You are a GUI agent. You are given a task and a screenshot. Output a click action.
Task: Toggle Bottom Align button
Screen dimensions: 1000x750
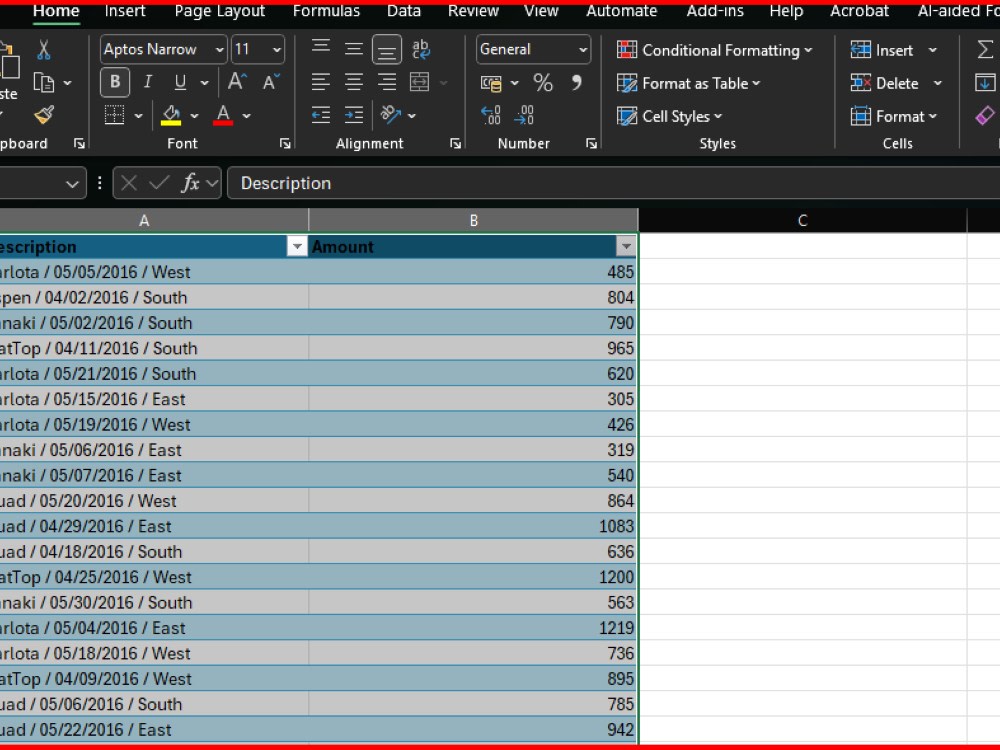pos(387,50)
